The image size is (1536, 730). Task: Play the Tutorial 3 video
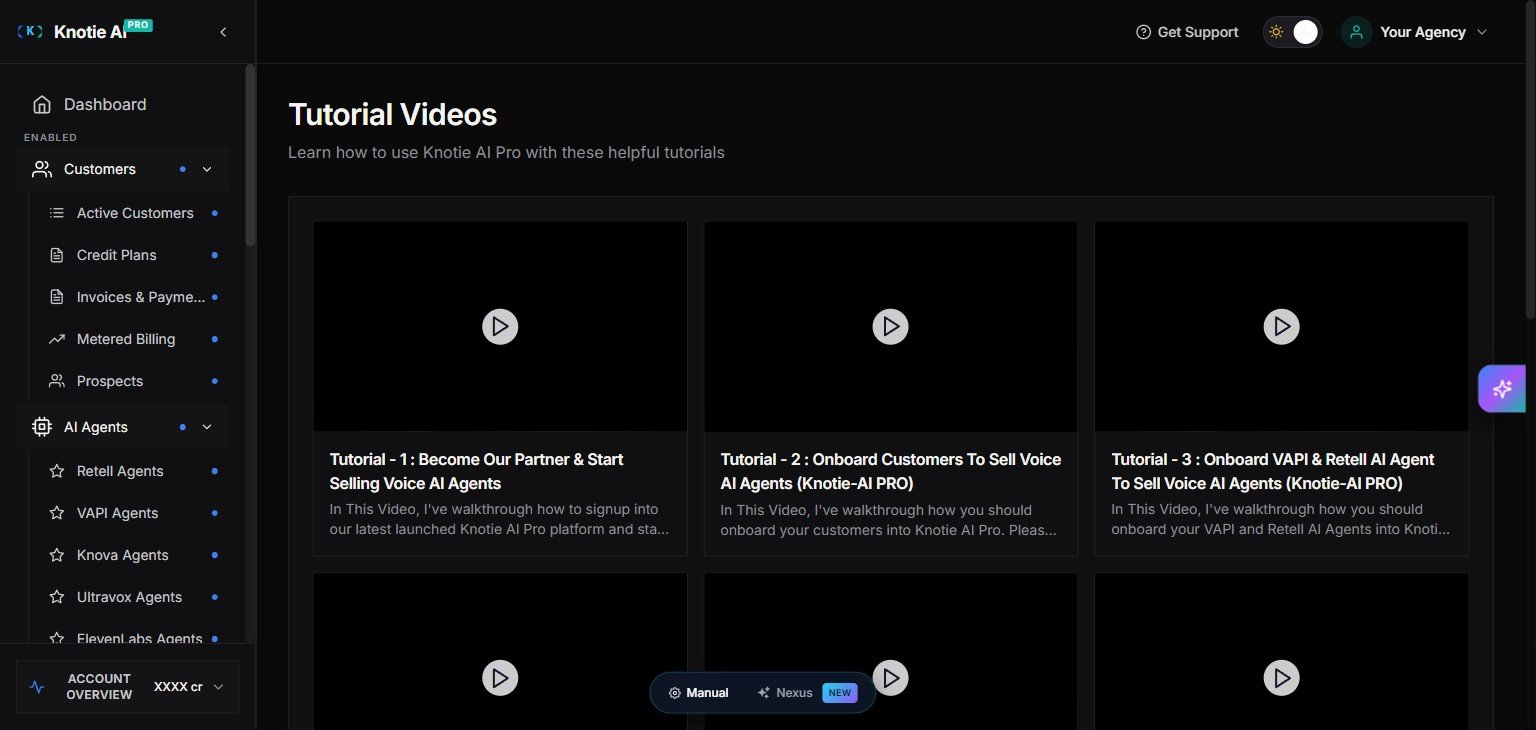(1281, 326)
